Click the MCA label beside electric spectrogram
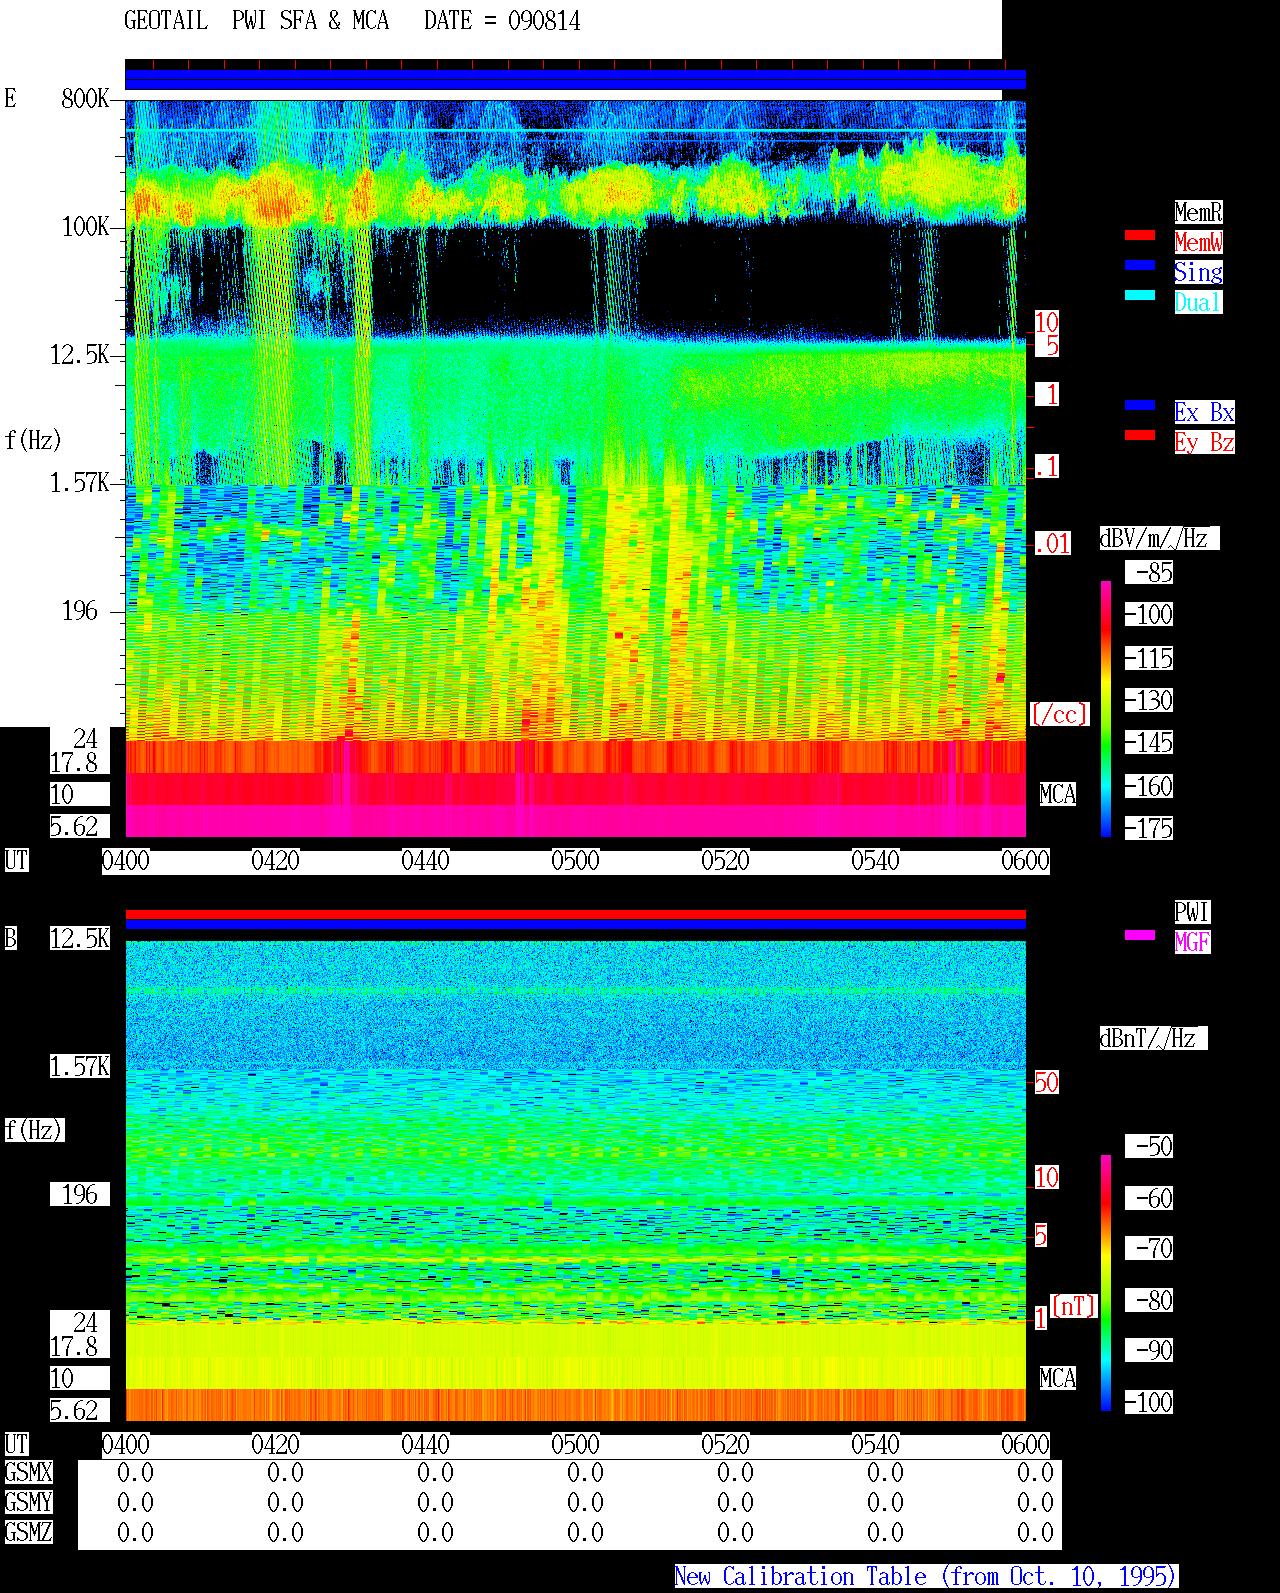This screenshot has height=1593, width=1280. click(x=1058, y=795)
